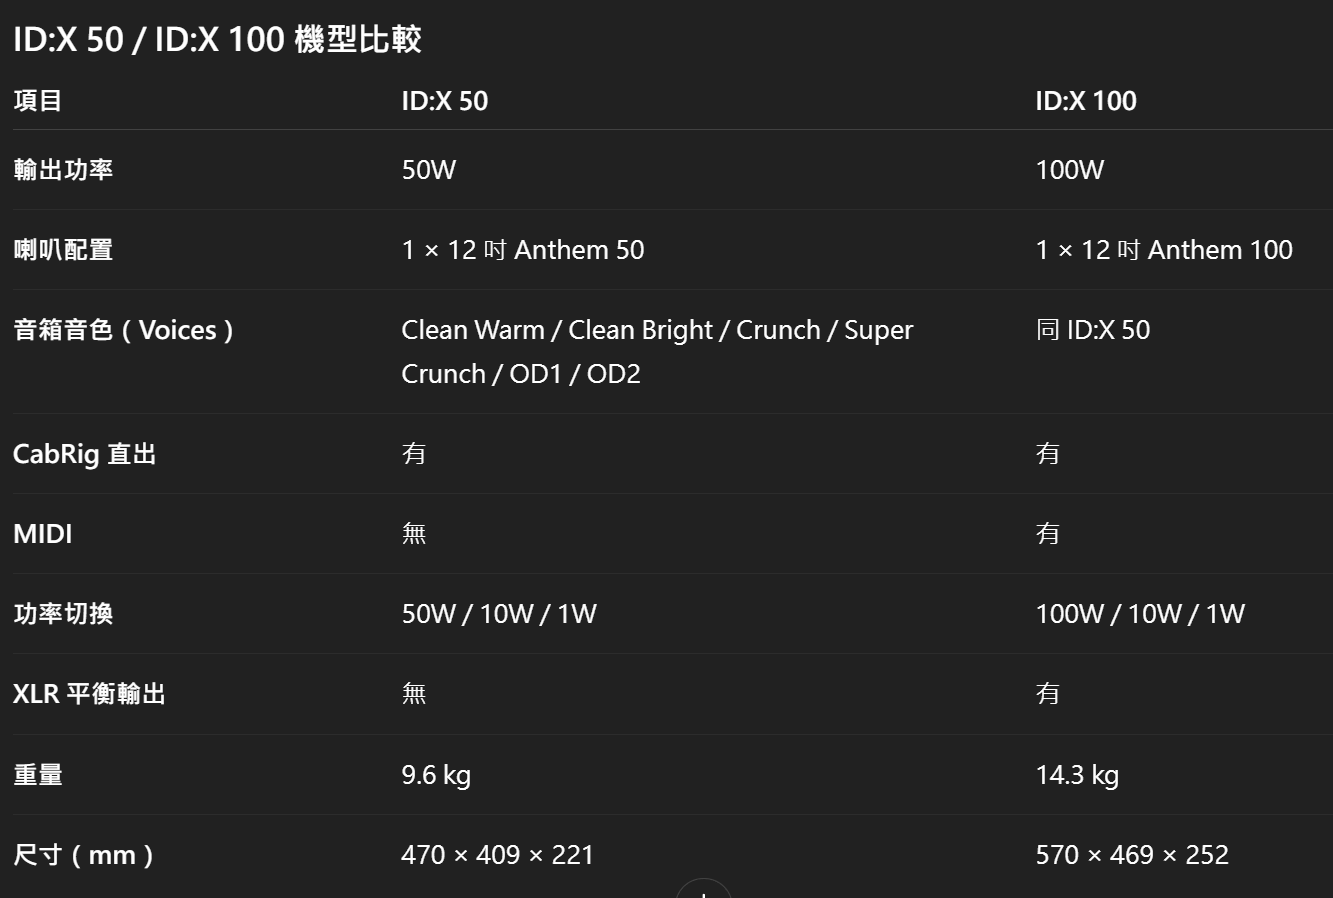Select the 喇叭配置 row label
The image size is (1333, 898).
pos(63,250)
